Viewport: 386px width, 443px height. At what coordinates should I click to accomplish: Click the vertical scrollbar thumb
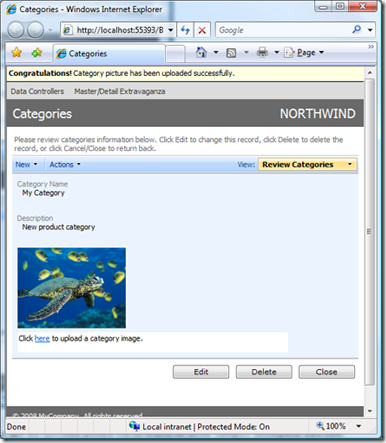click(x=369, y=232)
